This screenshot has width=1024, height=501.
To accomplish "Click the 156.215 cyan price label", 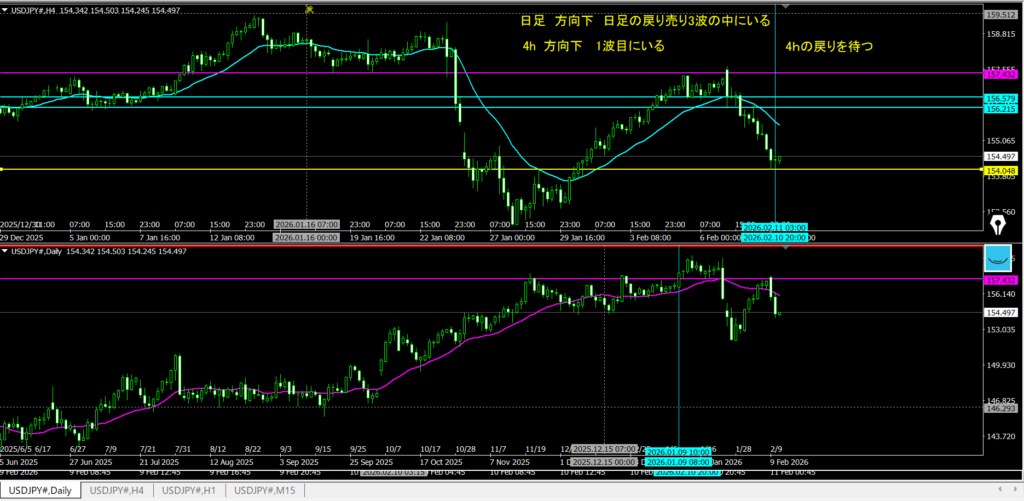I will tap(1001, 109).
